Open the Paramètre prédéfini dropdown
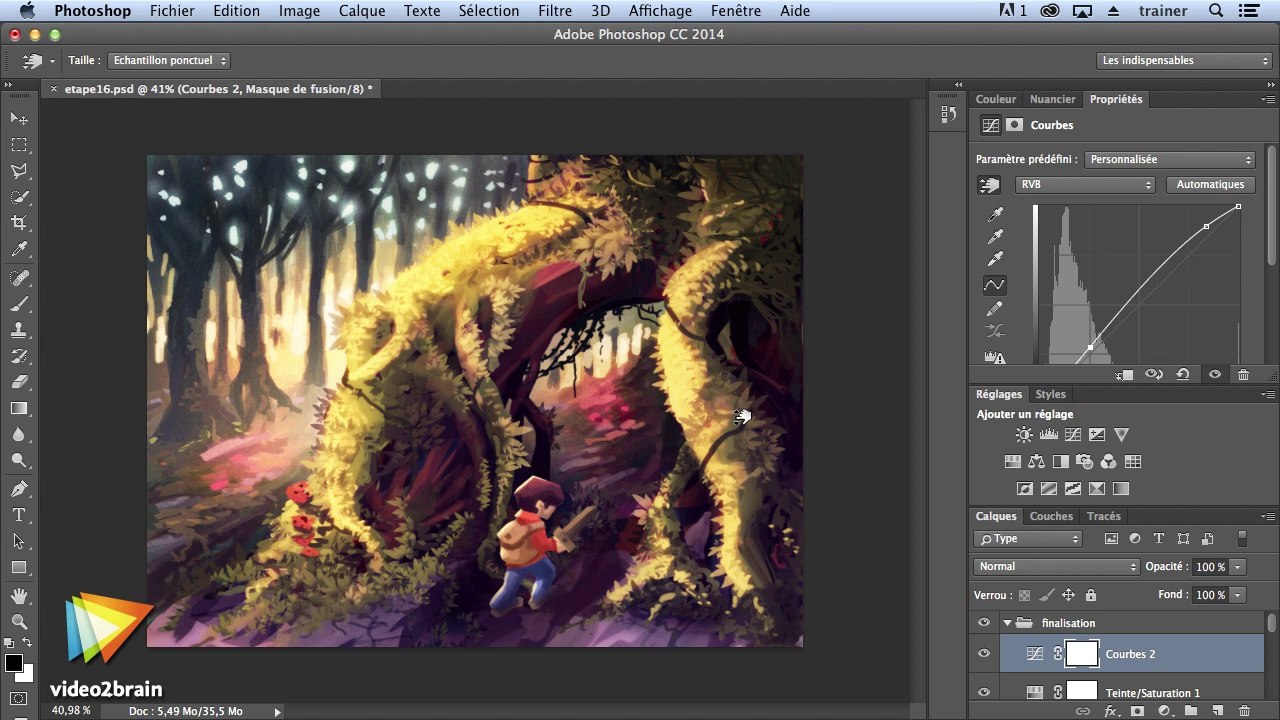 [1170, 160]
